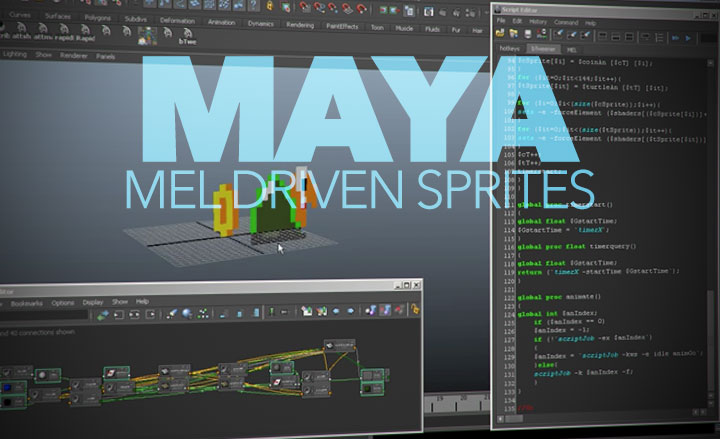Screen dimensions: 720x439
Task: Click the yellow padlock icon in status line
Action: coord(270,6)
